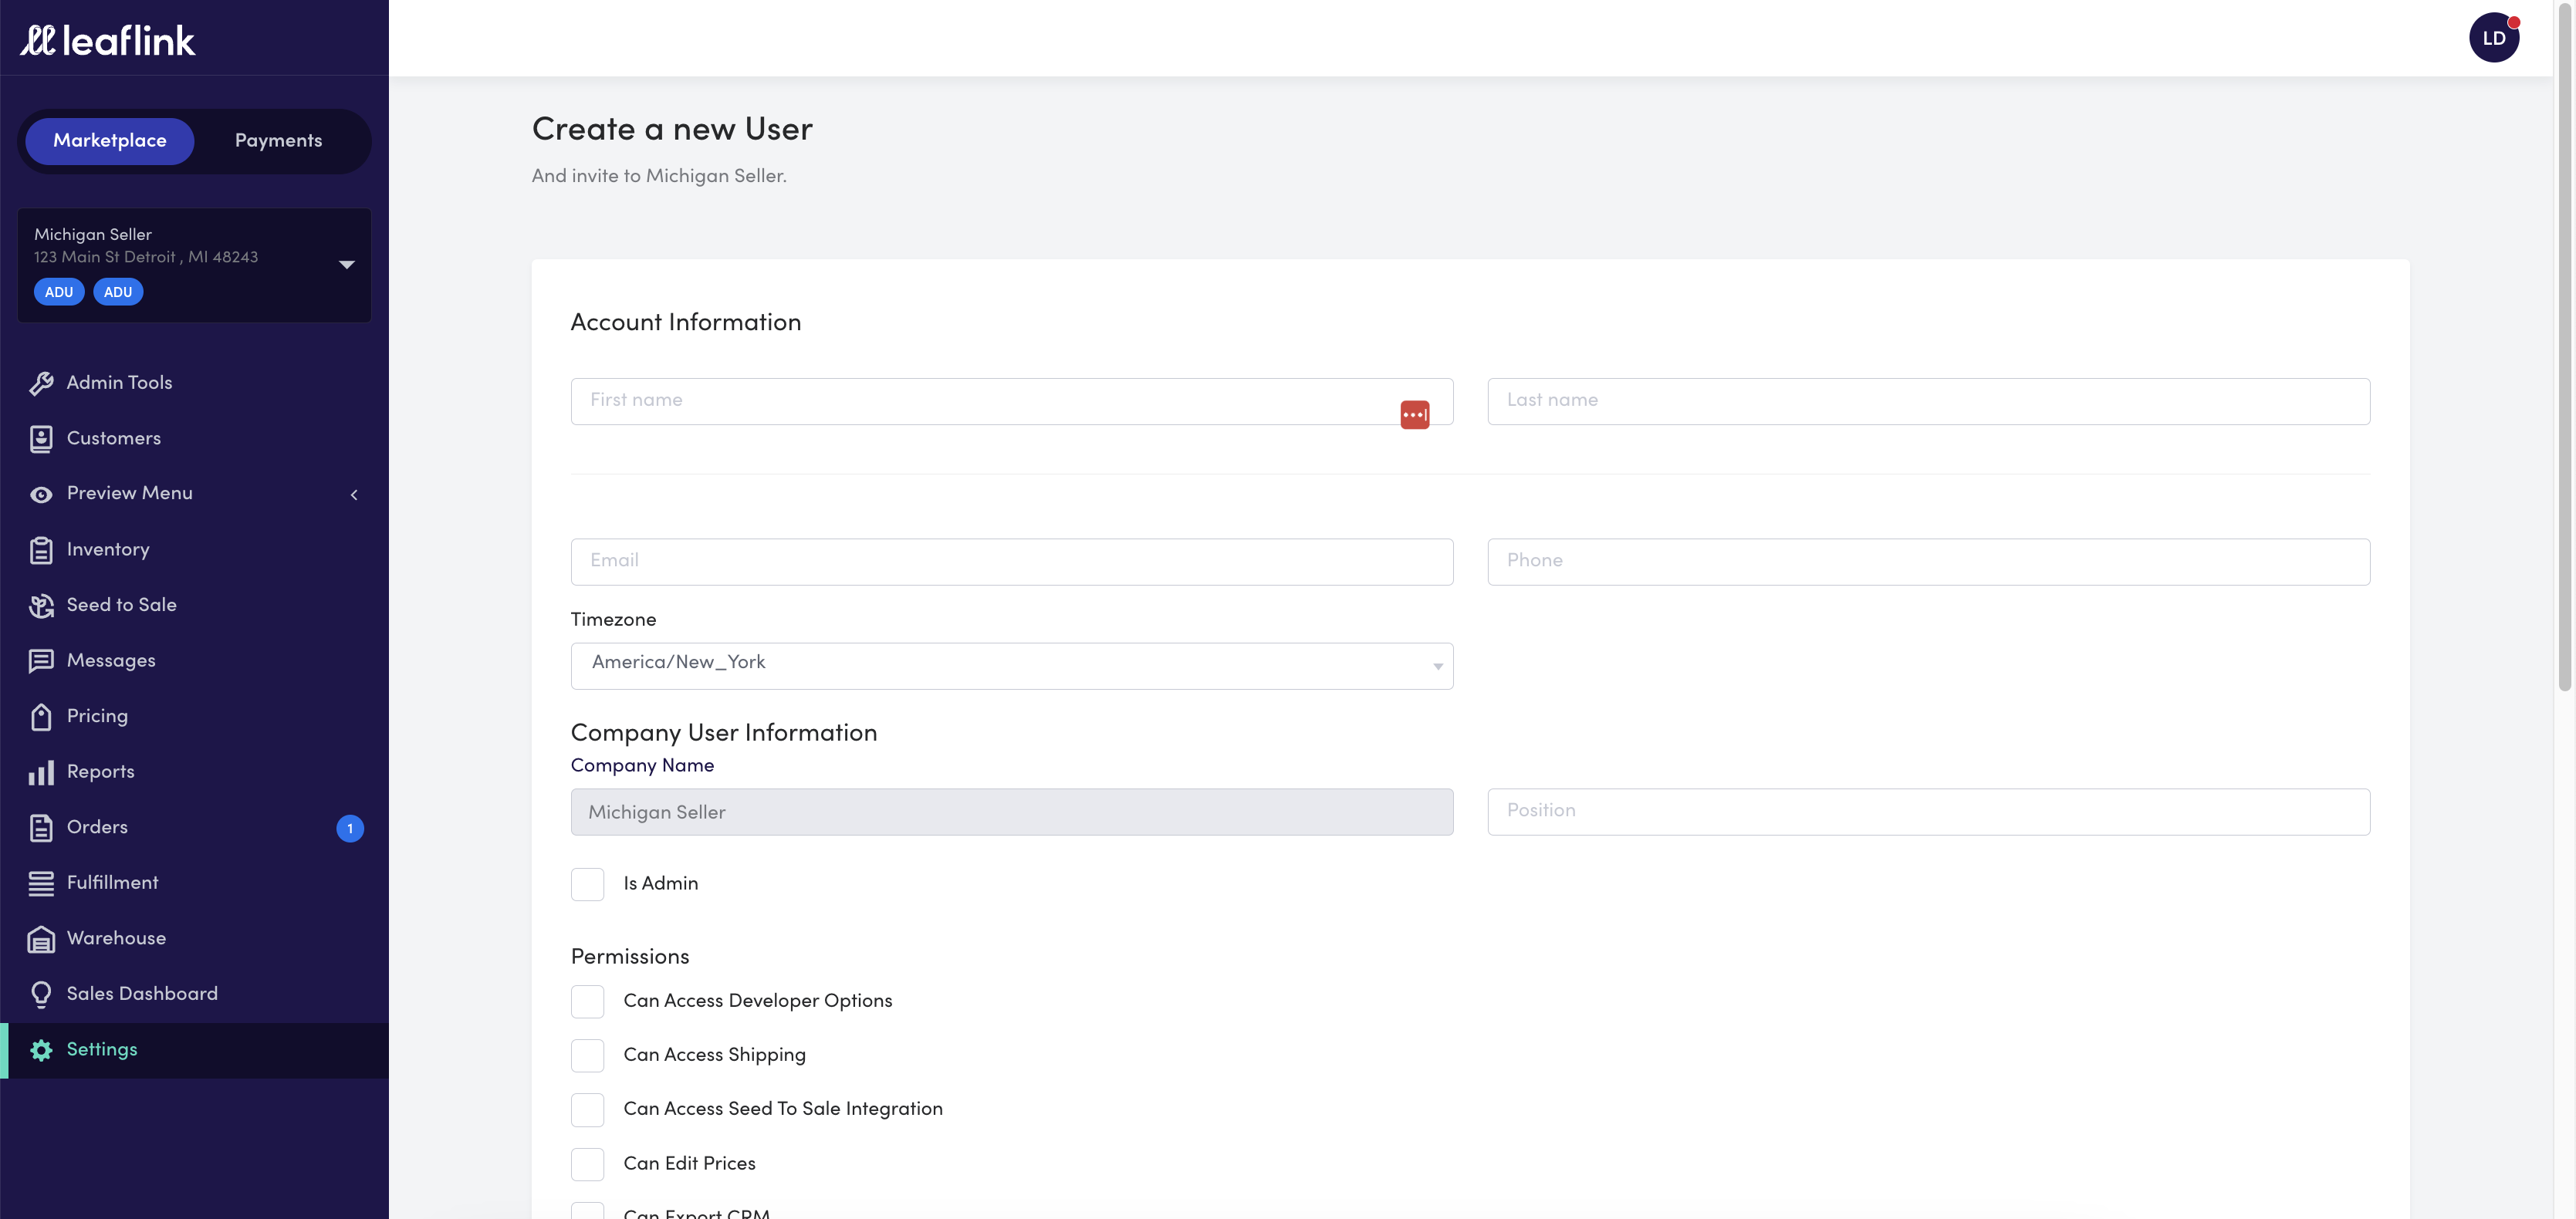This screenshot has height=1219, width=2576.
Task: Open Seed to Sale section
Action: coord(194,606)
